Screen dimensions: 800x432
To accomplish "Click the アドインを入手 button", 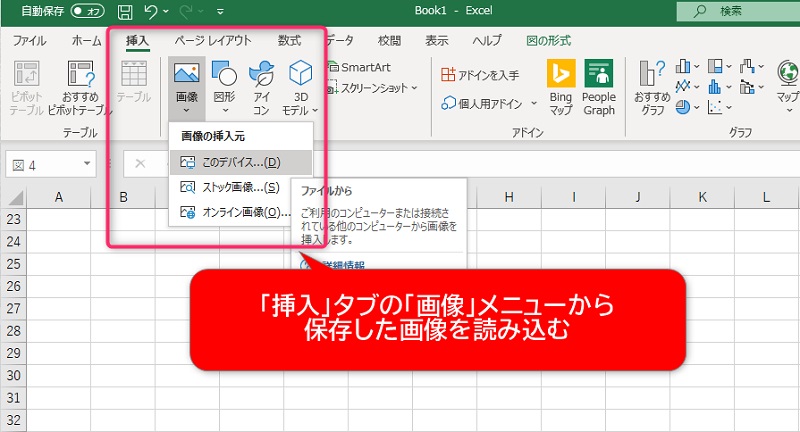I will [x=479, y=75].
